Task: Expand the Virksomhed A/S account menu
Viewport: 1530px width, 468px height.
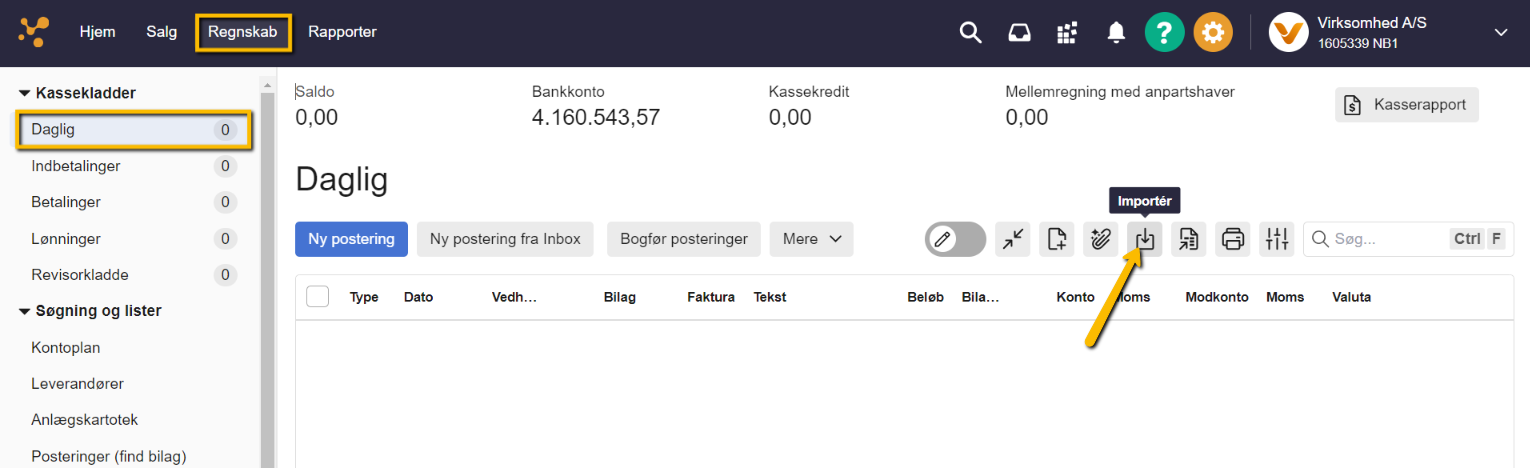Action: (x=1500, y=33)
